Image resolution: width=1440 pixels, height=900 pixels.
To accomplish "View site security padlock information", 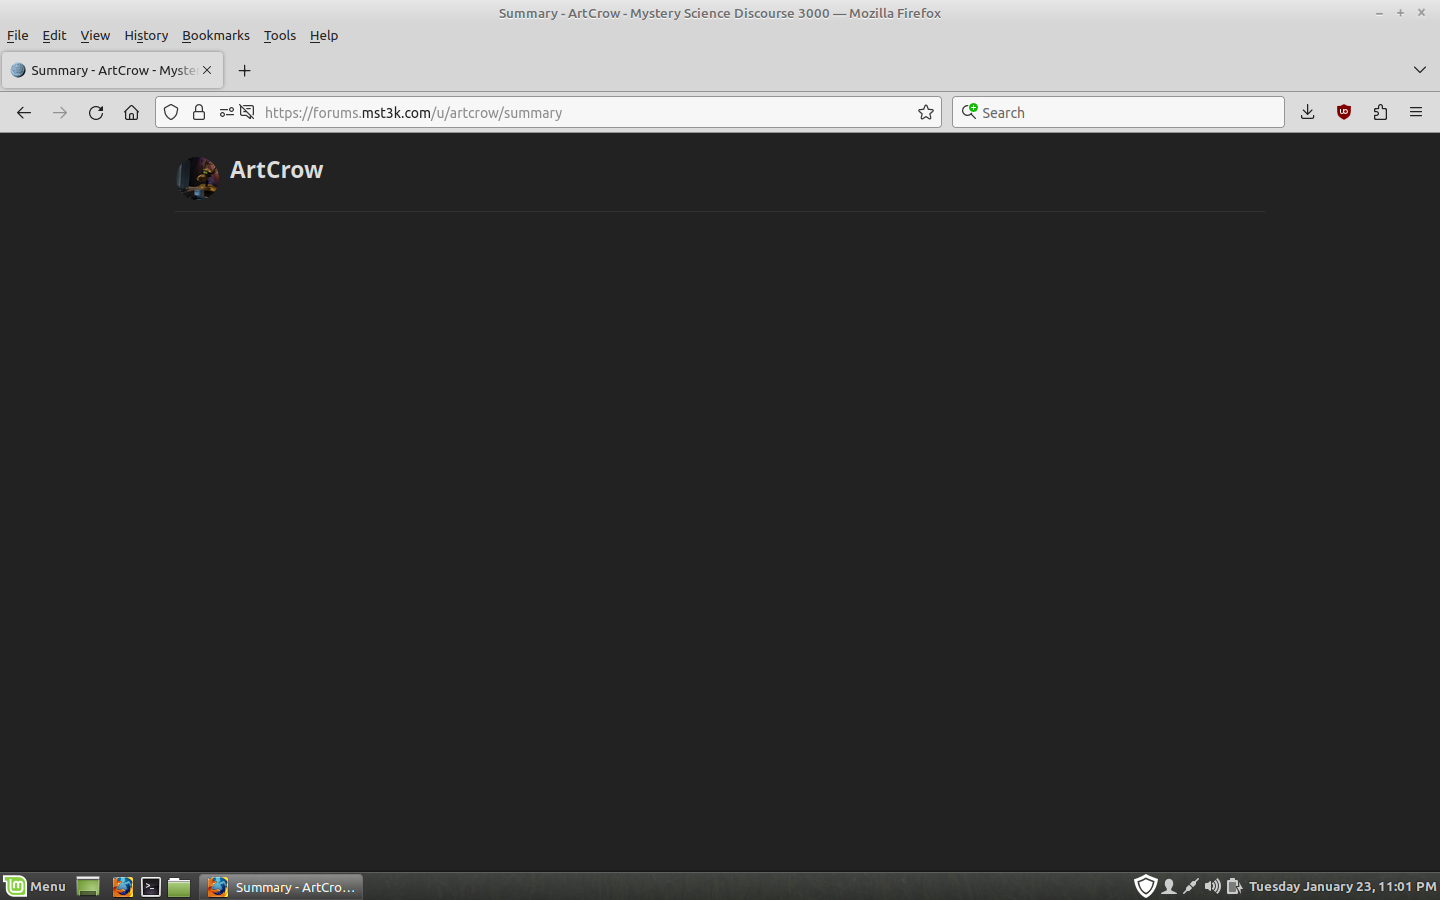I will tap(199, 112).
